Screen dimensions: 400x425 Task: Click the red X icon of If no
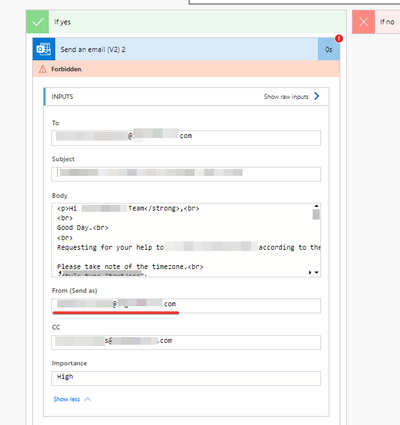tap(363, 22)
